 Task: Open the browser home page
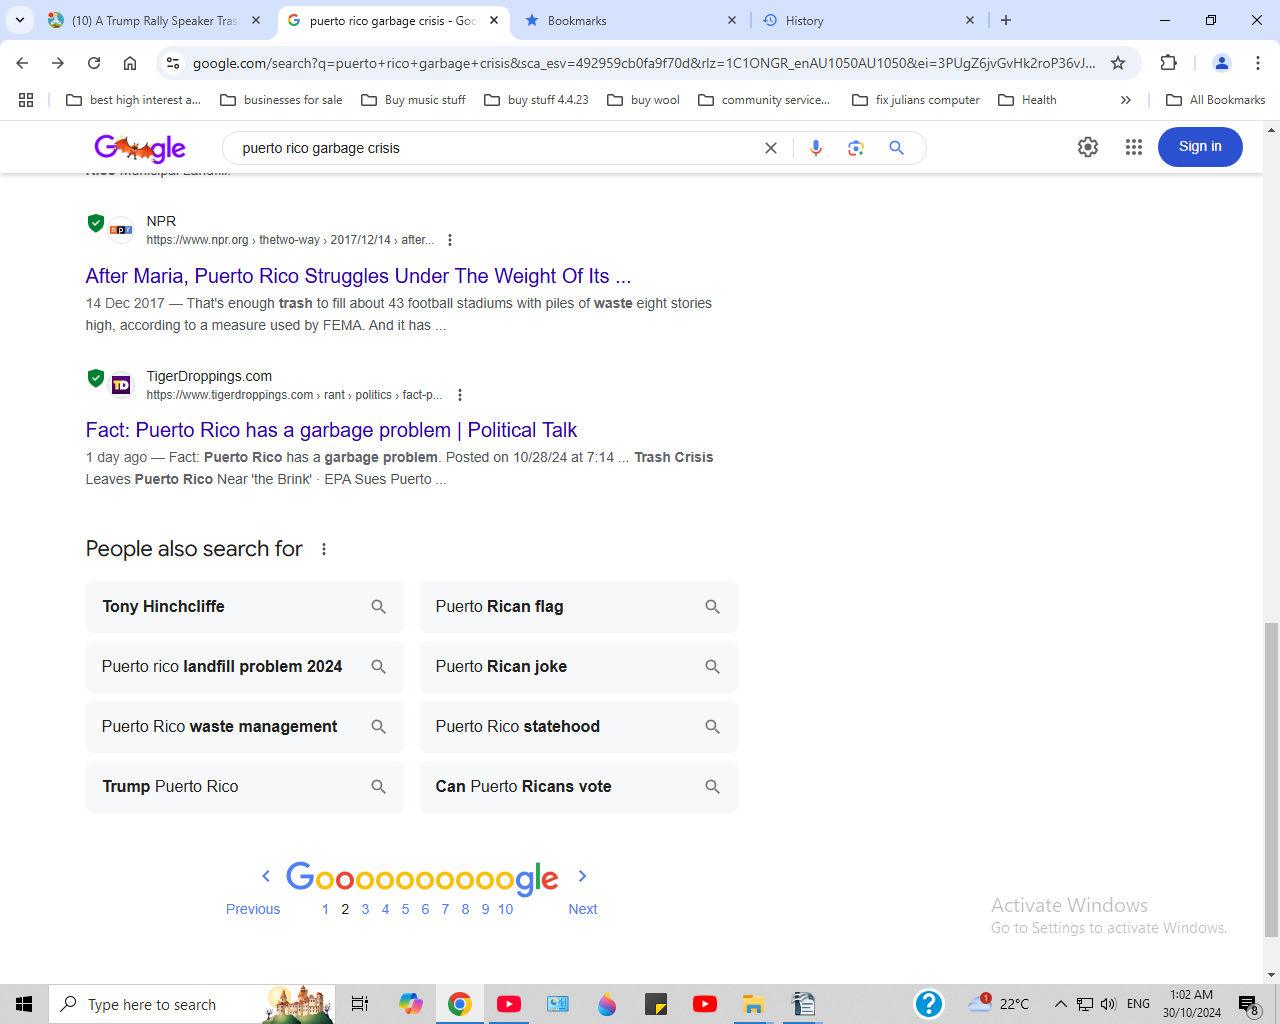point(130,63)
